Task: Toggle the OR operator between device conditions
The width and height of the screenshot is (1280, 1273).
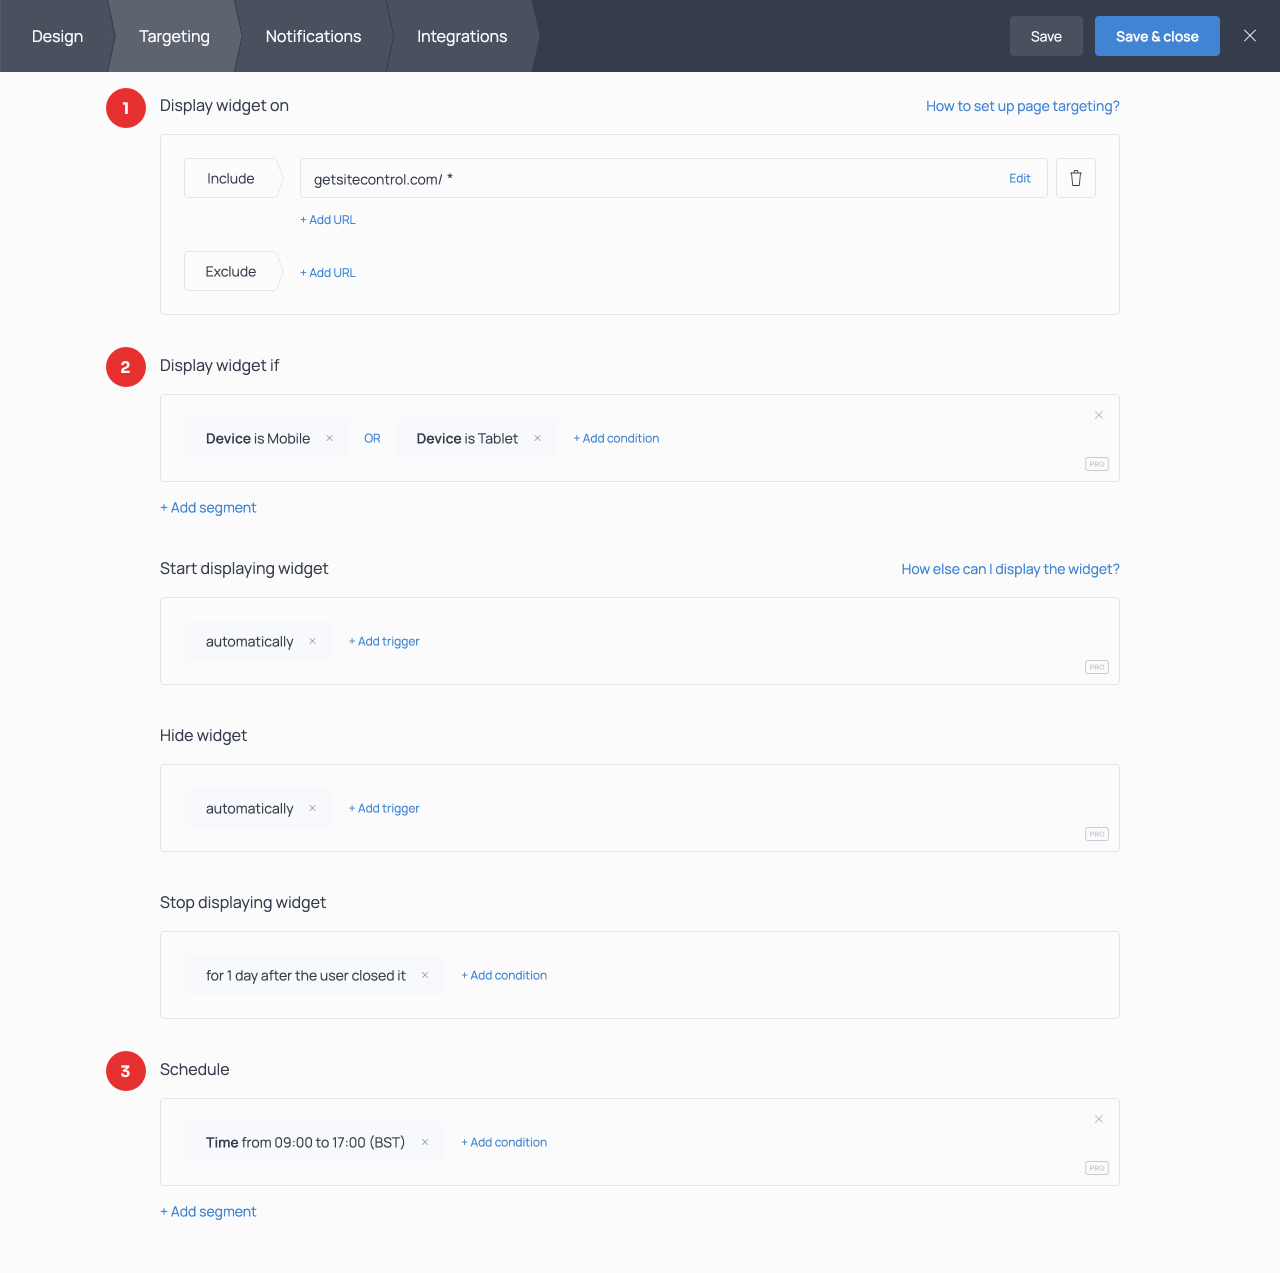Action: click(372, 438)
